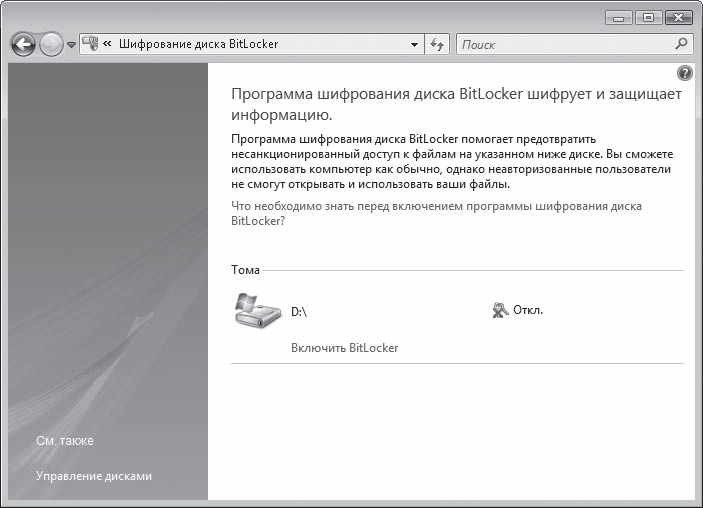
Task: Click the Control Panel icon in address bar
Action: point(89,44)
